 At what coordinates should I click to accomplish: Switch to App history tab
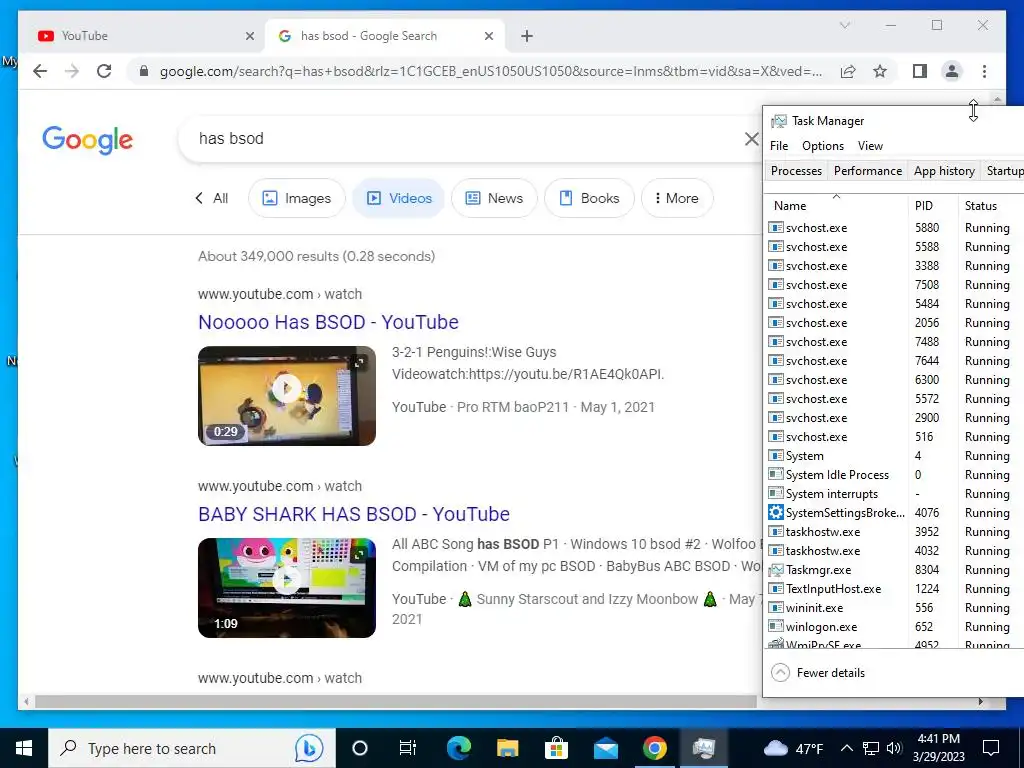[944, 170]
